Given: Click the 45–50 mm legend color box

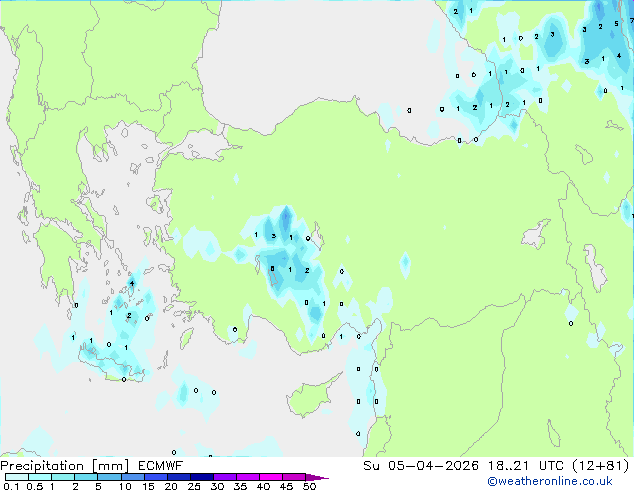Looking at the screenshot, I should 294,477.
